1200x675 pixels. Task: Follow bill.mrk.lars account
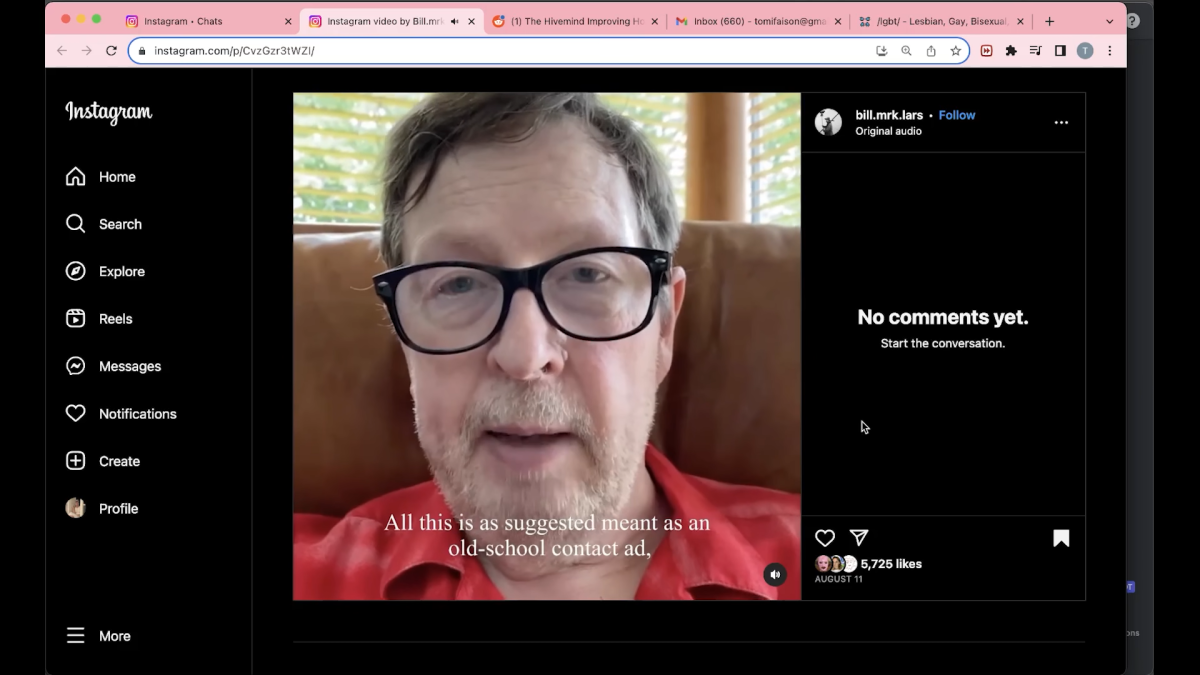[957, 115]
